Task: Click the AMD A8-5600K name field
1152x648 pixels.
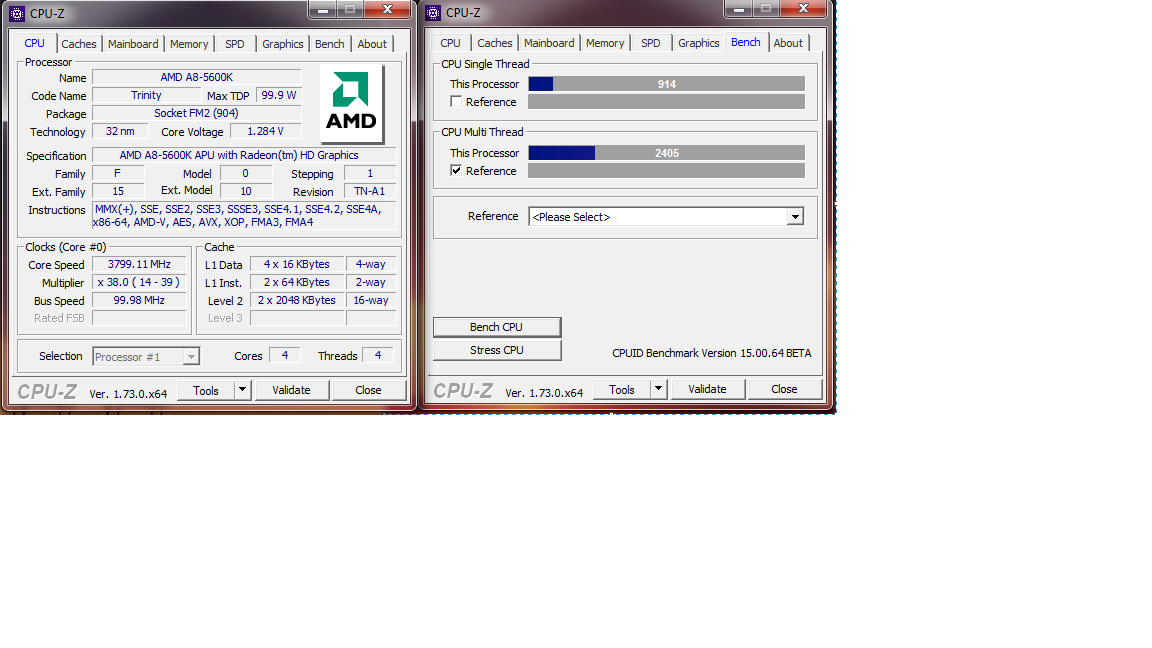Action: (x=197, y=77)
